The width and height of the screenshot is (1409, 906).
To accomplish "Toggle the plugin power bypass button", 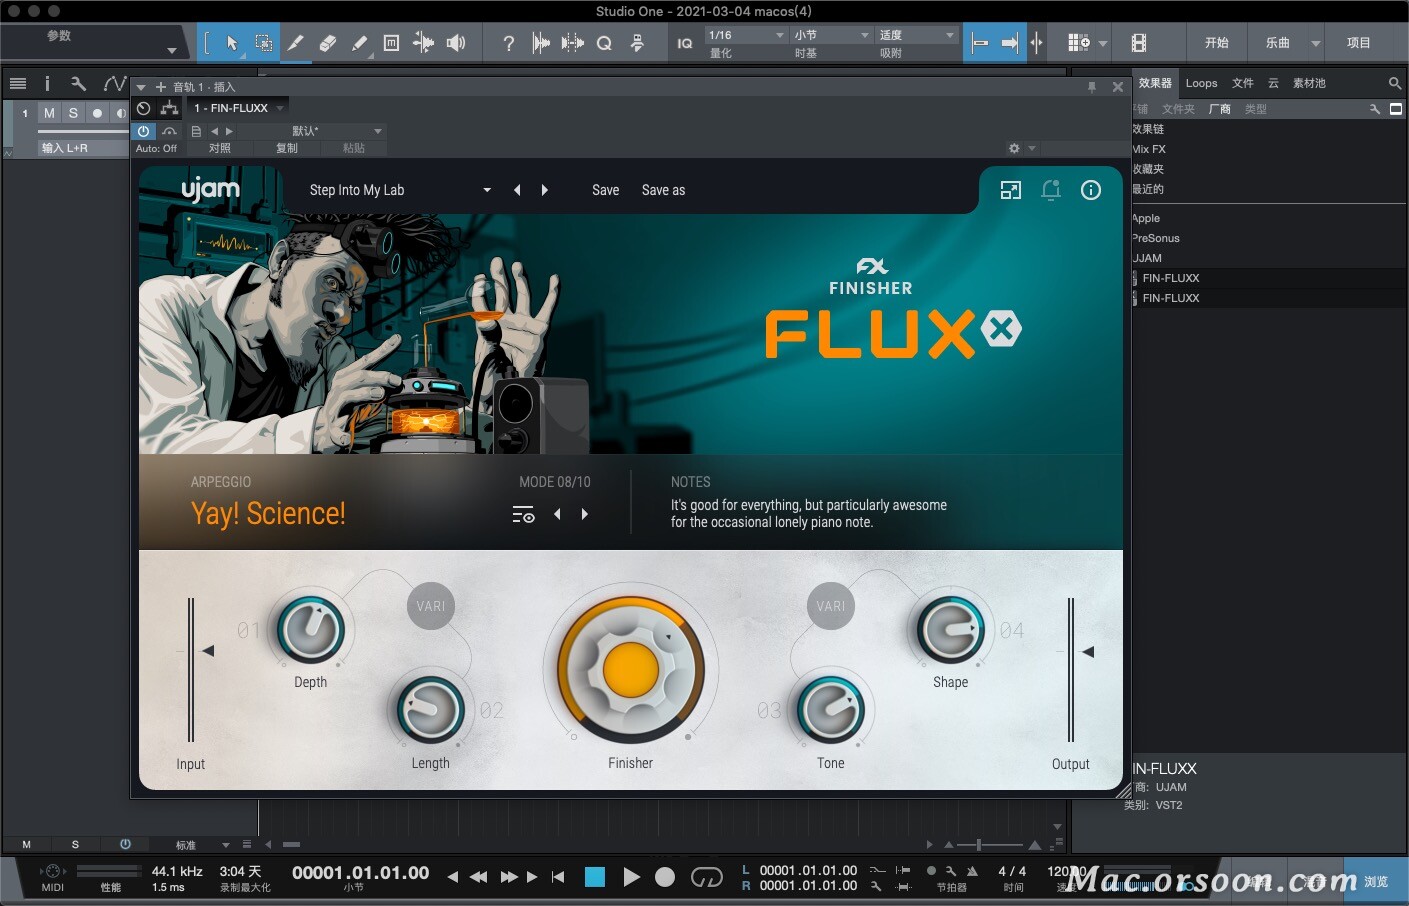I will (x=144, y=131).
